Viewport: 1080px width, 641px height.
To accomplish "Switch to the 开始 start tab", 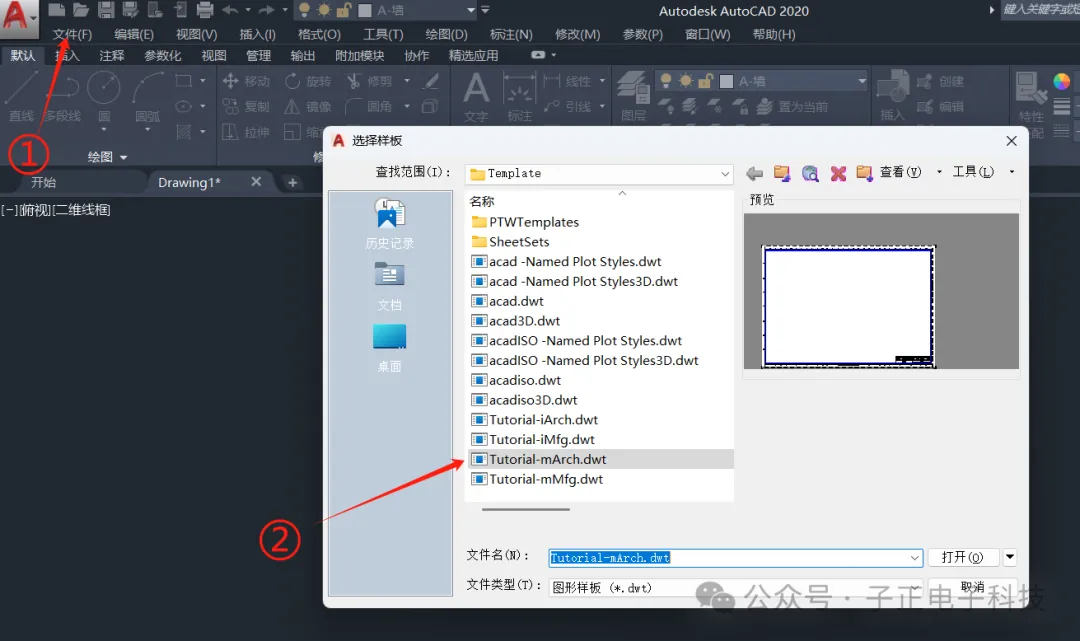I will pos(43,182).
